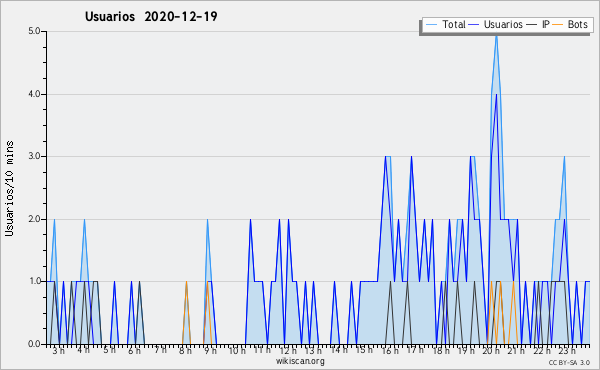Click the Total peak of 5 after 20 h

496,36
